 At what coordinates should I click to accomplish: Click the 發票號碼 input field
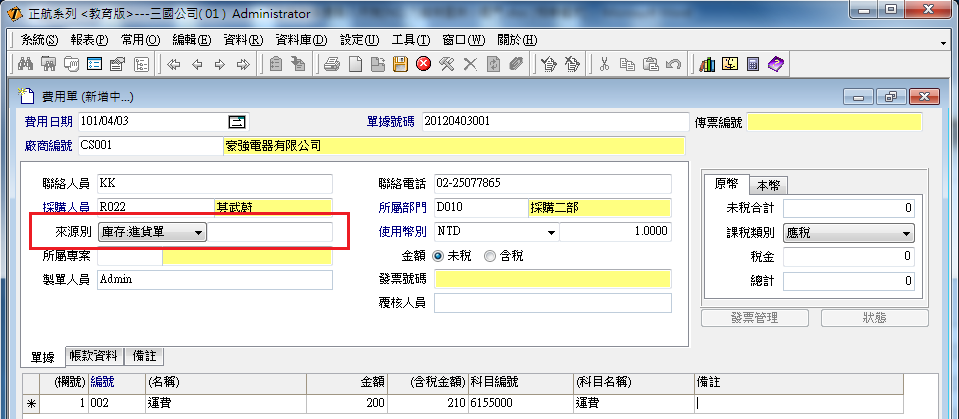(x=552, y=279)
